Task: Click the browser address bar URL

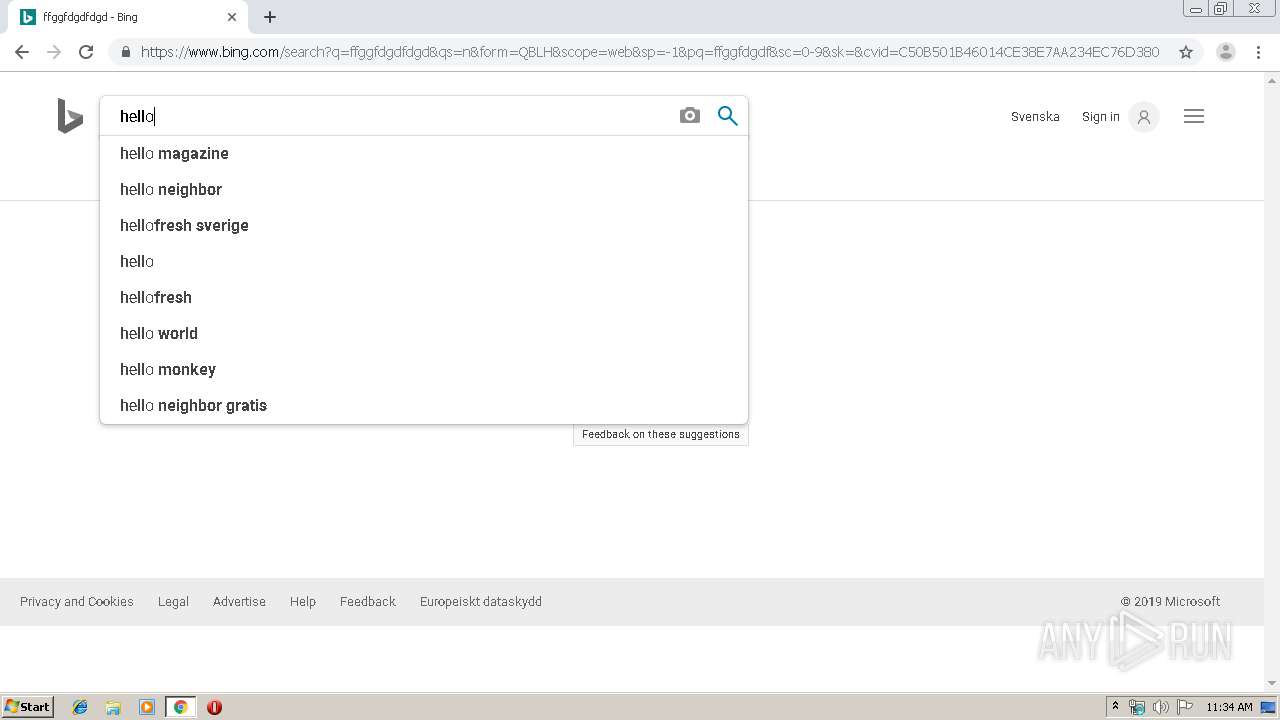Action: [x=650, y=52]
